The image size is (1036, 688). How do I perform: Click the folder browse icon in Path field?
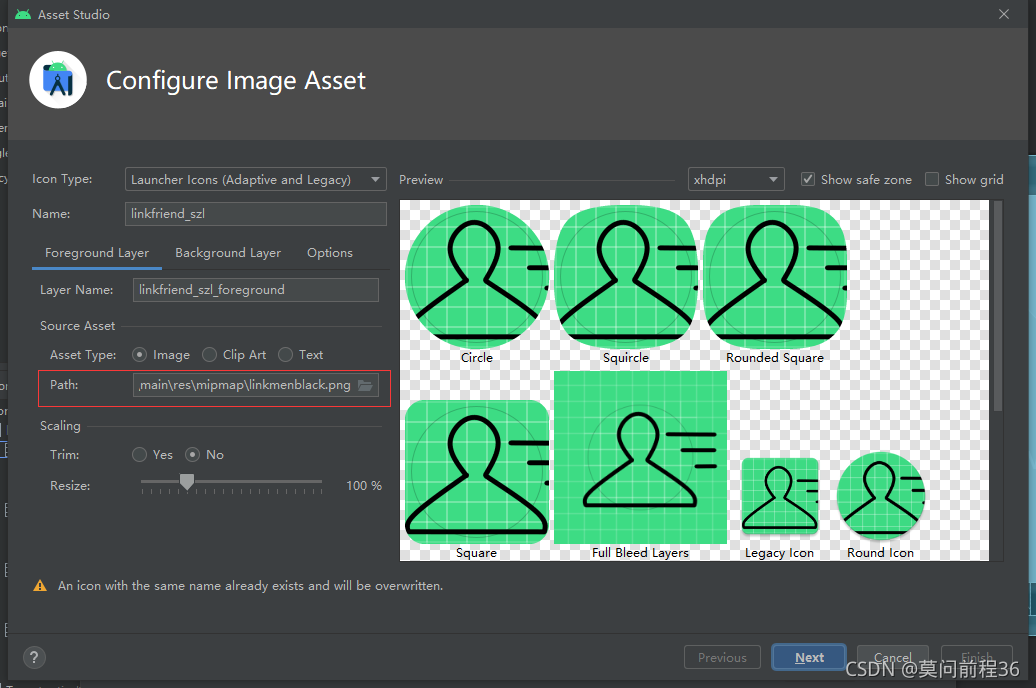click(365, 385)
